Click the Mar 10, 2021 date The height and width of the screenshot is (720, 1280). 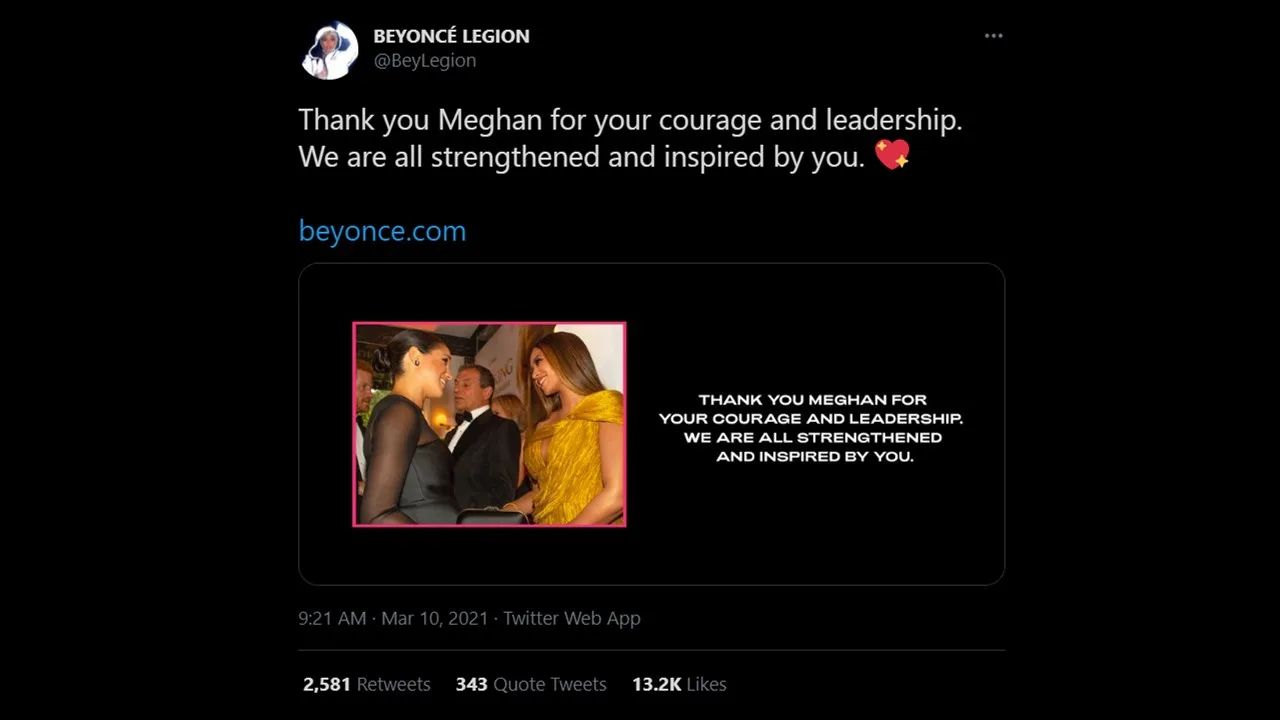click(434, 618)
